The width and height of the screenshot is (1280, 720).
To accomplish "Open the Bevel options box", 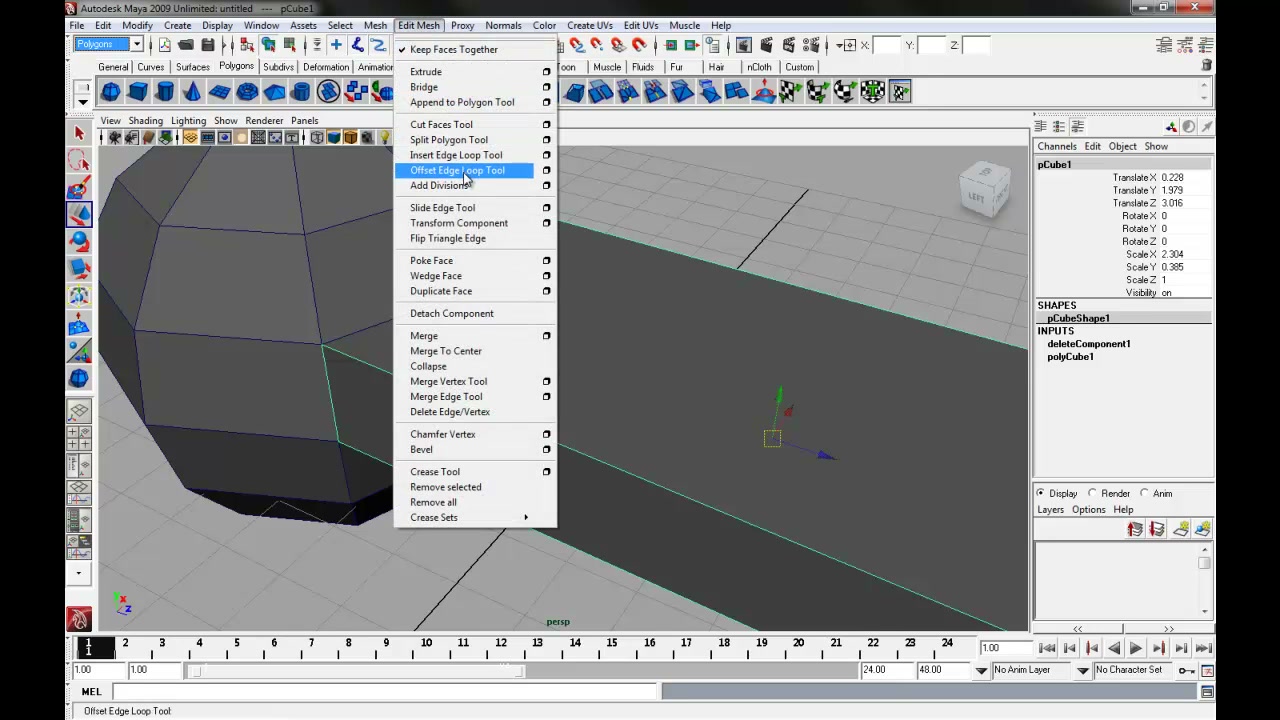I will click(546, 450).
